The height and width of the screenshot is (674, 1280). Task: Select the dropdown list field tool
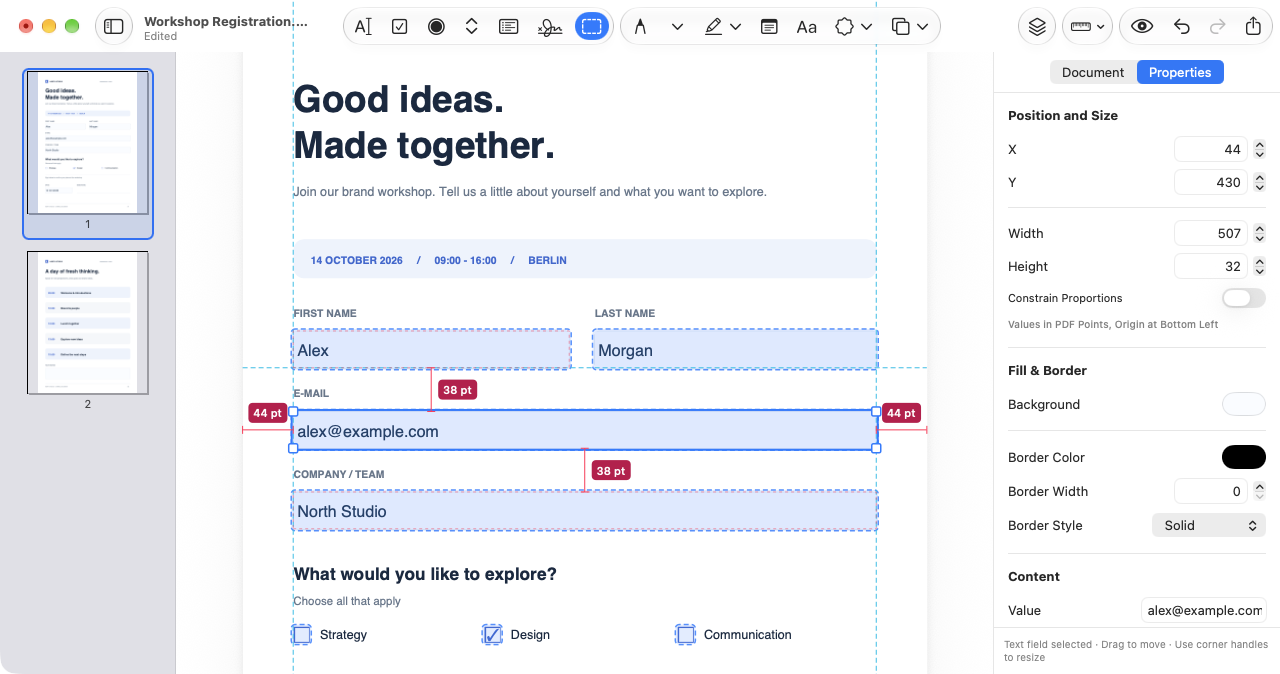click(x=472, y=27)
